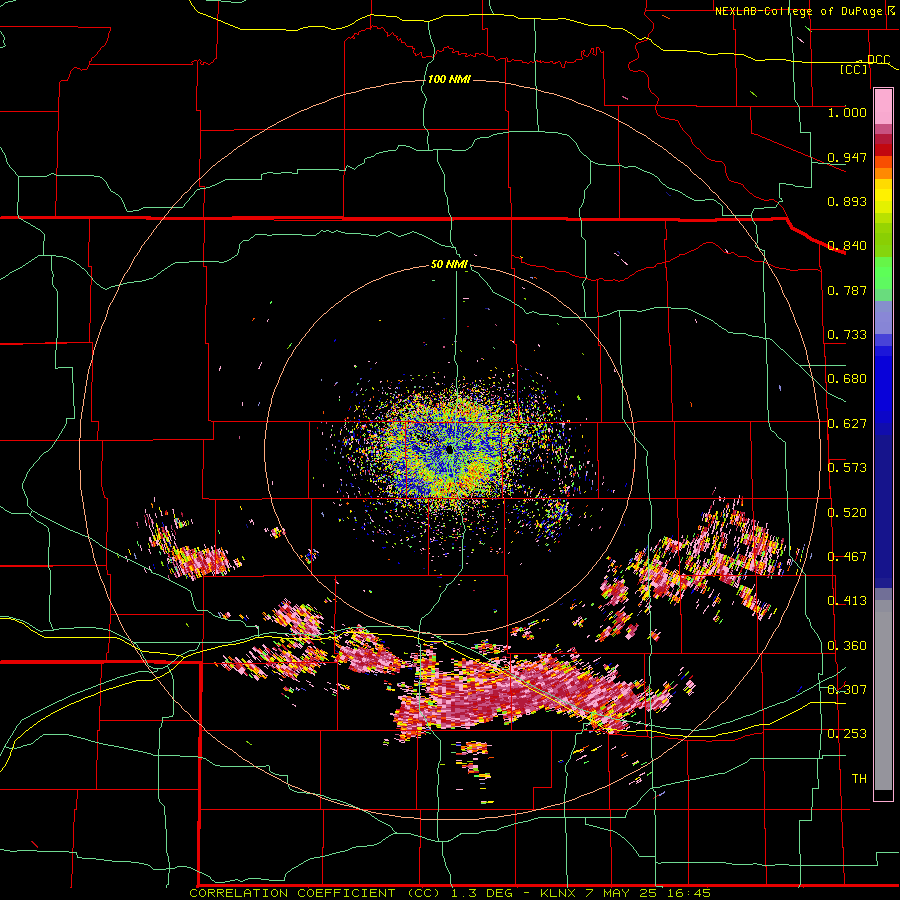Click the DCC label near the top right
This screenshot has width=900, height=900.
click(878, 59)
